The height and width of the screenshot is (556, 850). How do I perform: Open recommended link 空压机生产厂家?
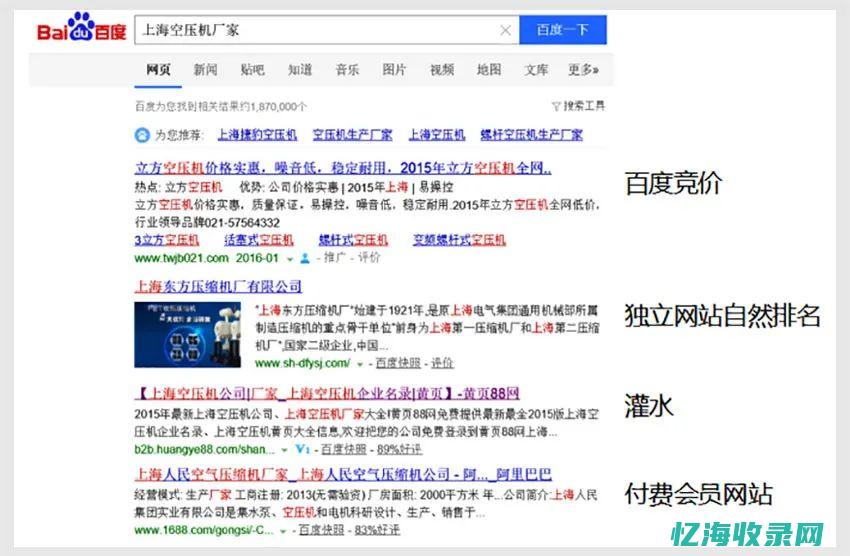pyautogui.click(x=352, y=135)
